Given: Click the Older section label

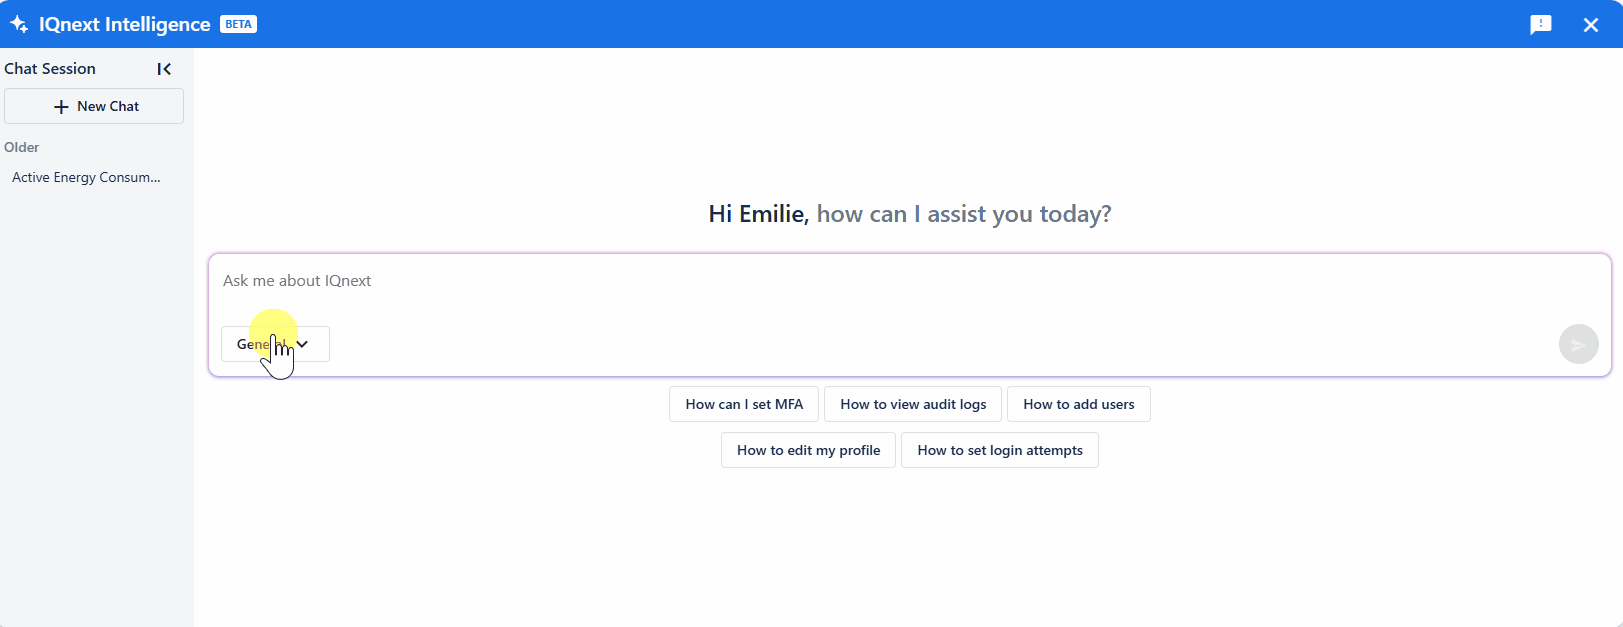Looking at the screenshot, I should pos(22,147).
